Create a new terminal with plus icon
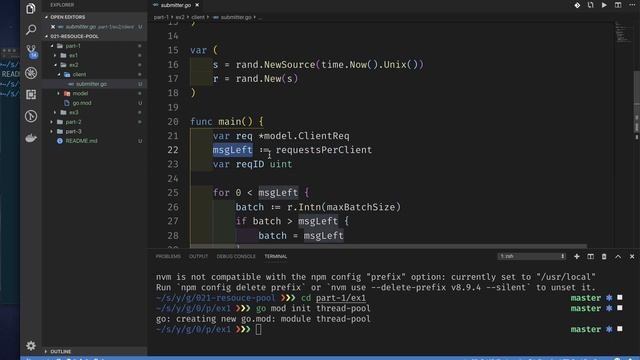The height and width of the screenshot is (360, 640). [577, 256]
